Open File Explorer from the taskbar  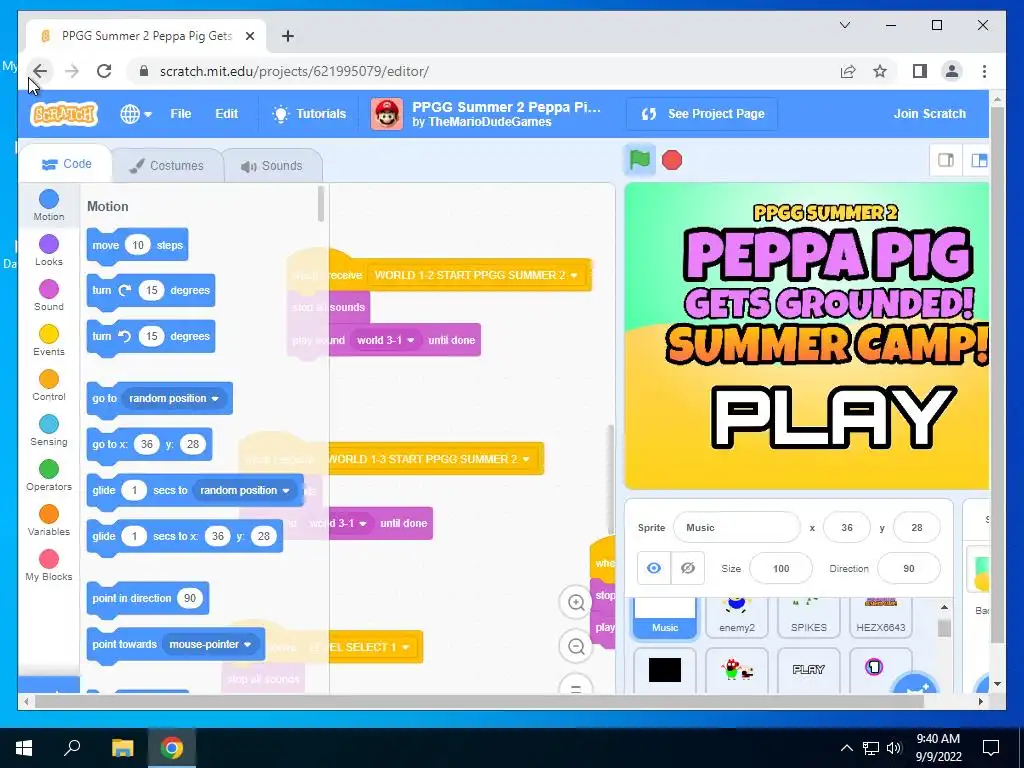tap(122, 748)
